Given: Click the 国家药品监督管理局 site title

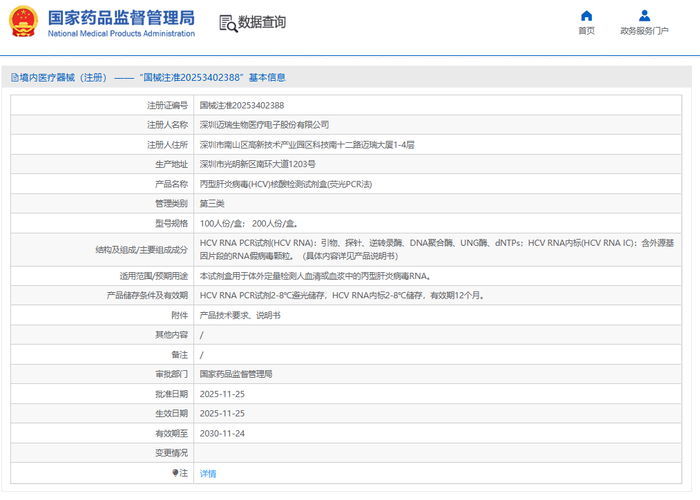Looking at the screenshot, I should [121, 17].
